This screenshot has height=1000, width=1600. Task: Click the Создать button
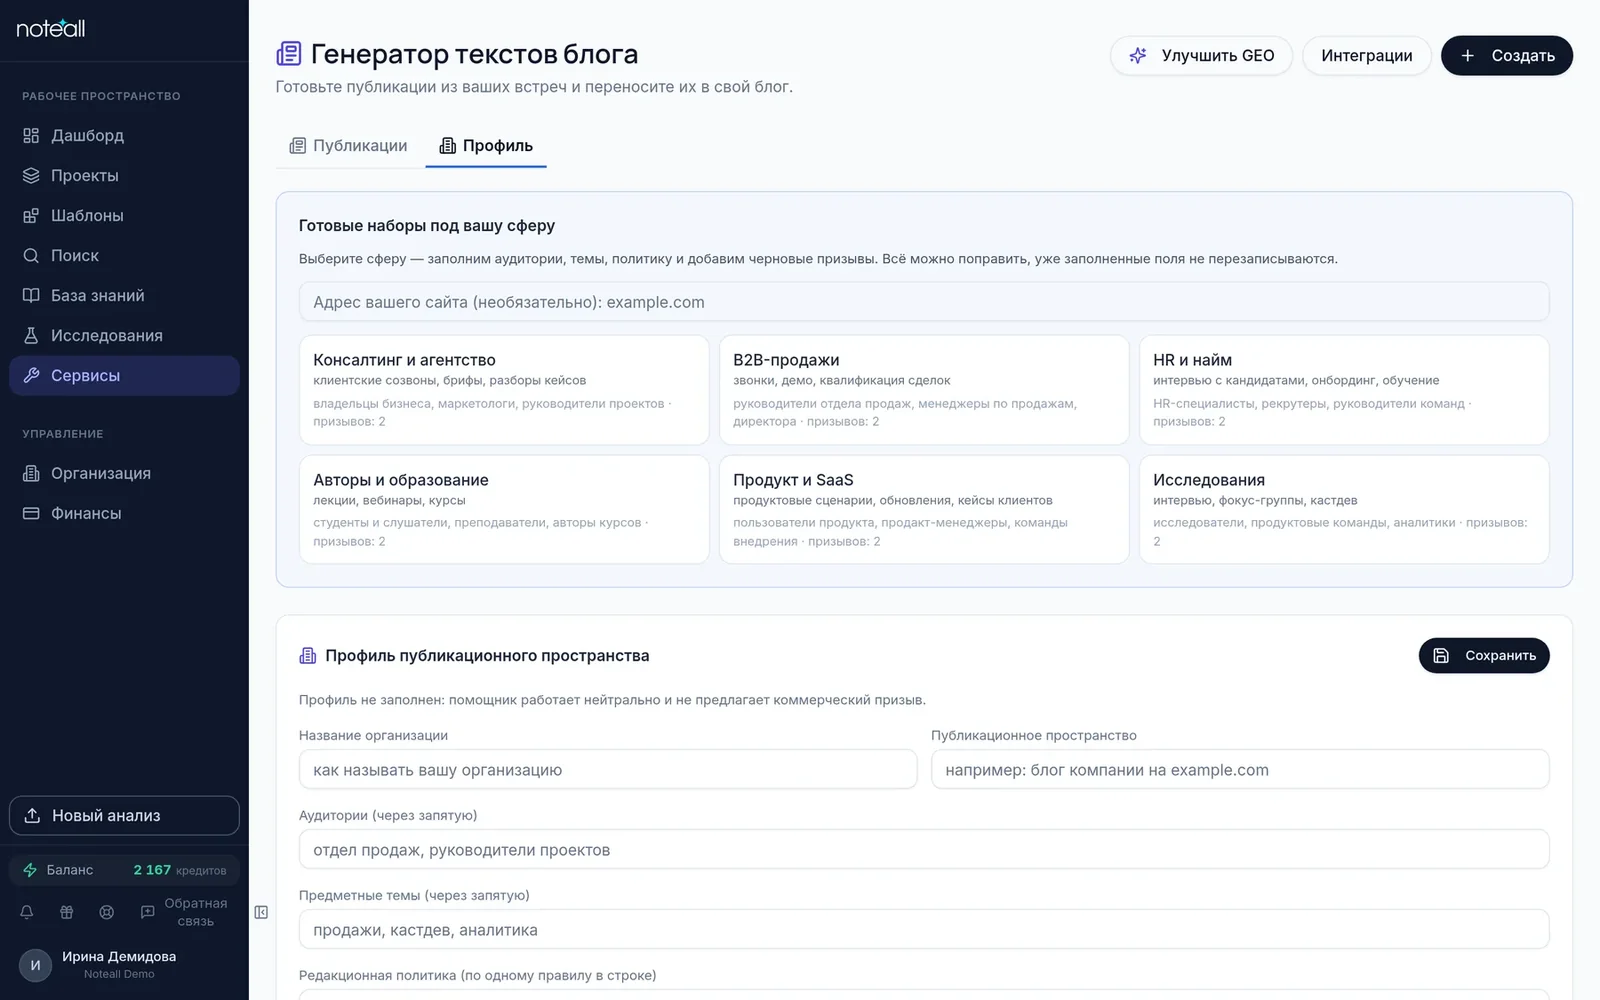tap(1506, 56)
